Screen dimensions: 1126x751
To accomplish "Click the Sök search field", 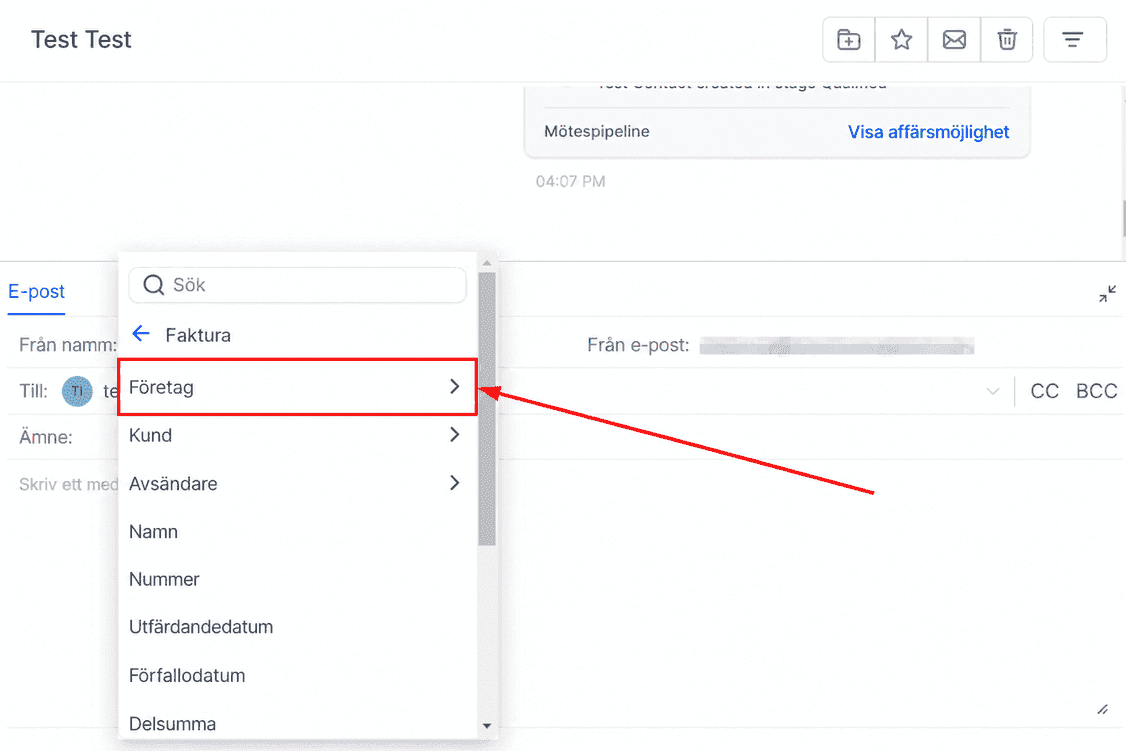I will click(x=297, y=285).
